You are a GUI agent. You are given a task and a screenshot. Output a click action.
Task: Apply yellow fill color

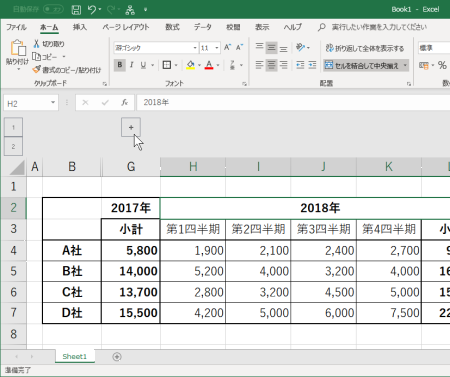click(191, 65)
